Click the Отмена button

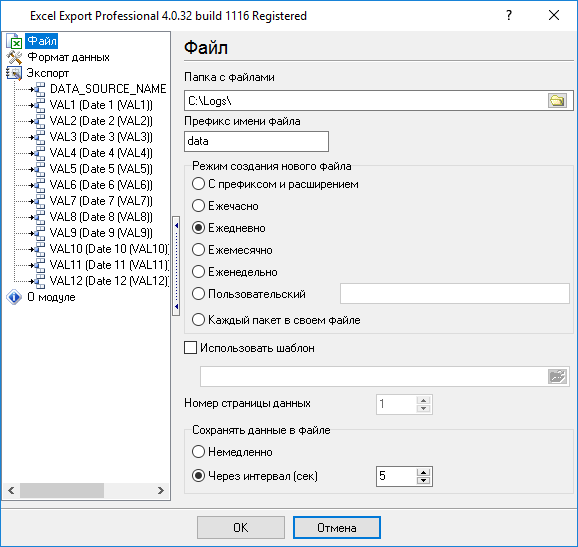[337, 527]
